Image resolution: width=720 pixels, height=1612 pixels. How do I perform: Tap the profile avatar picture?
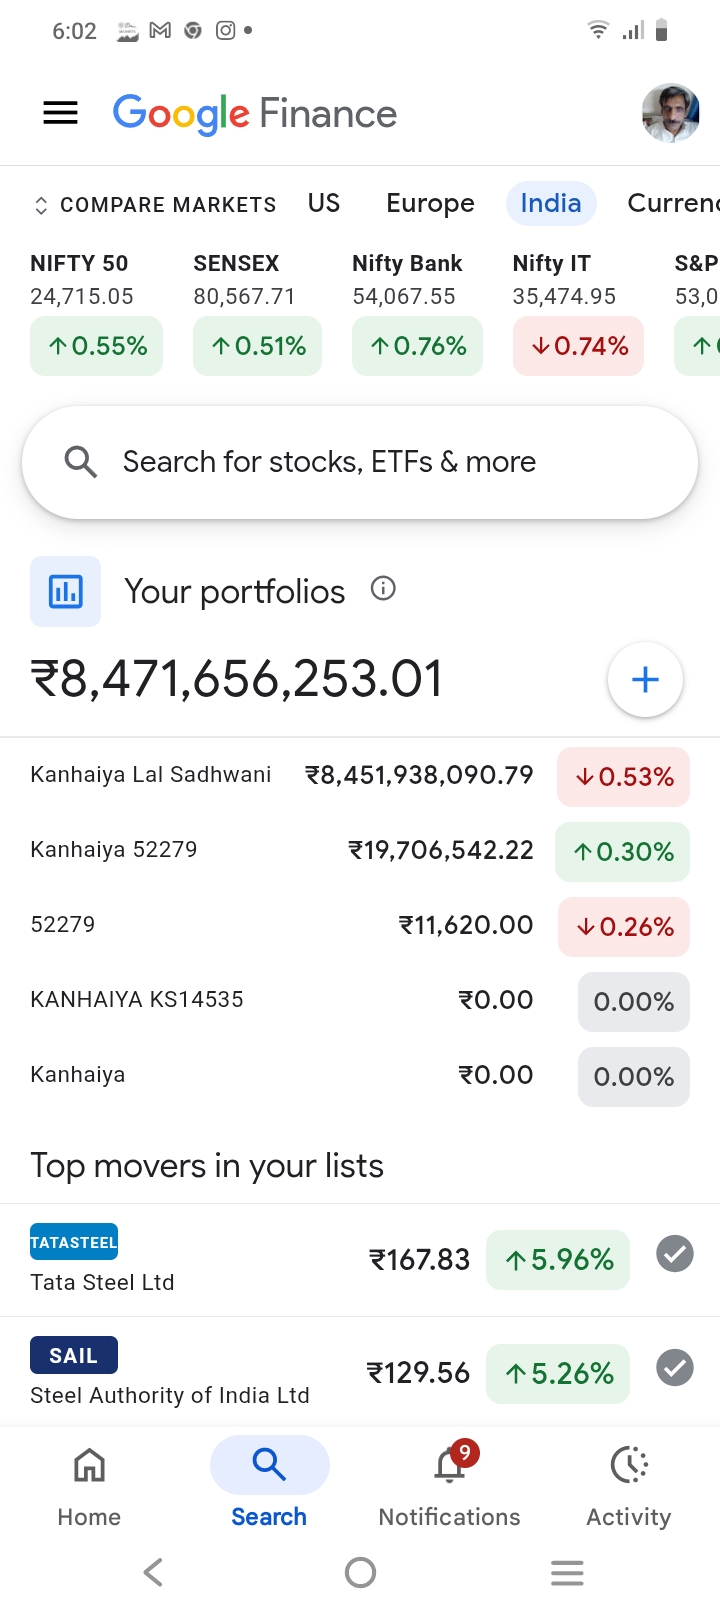tap(670, 113)
